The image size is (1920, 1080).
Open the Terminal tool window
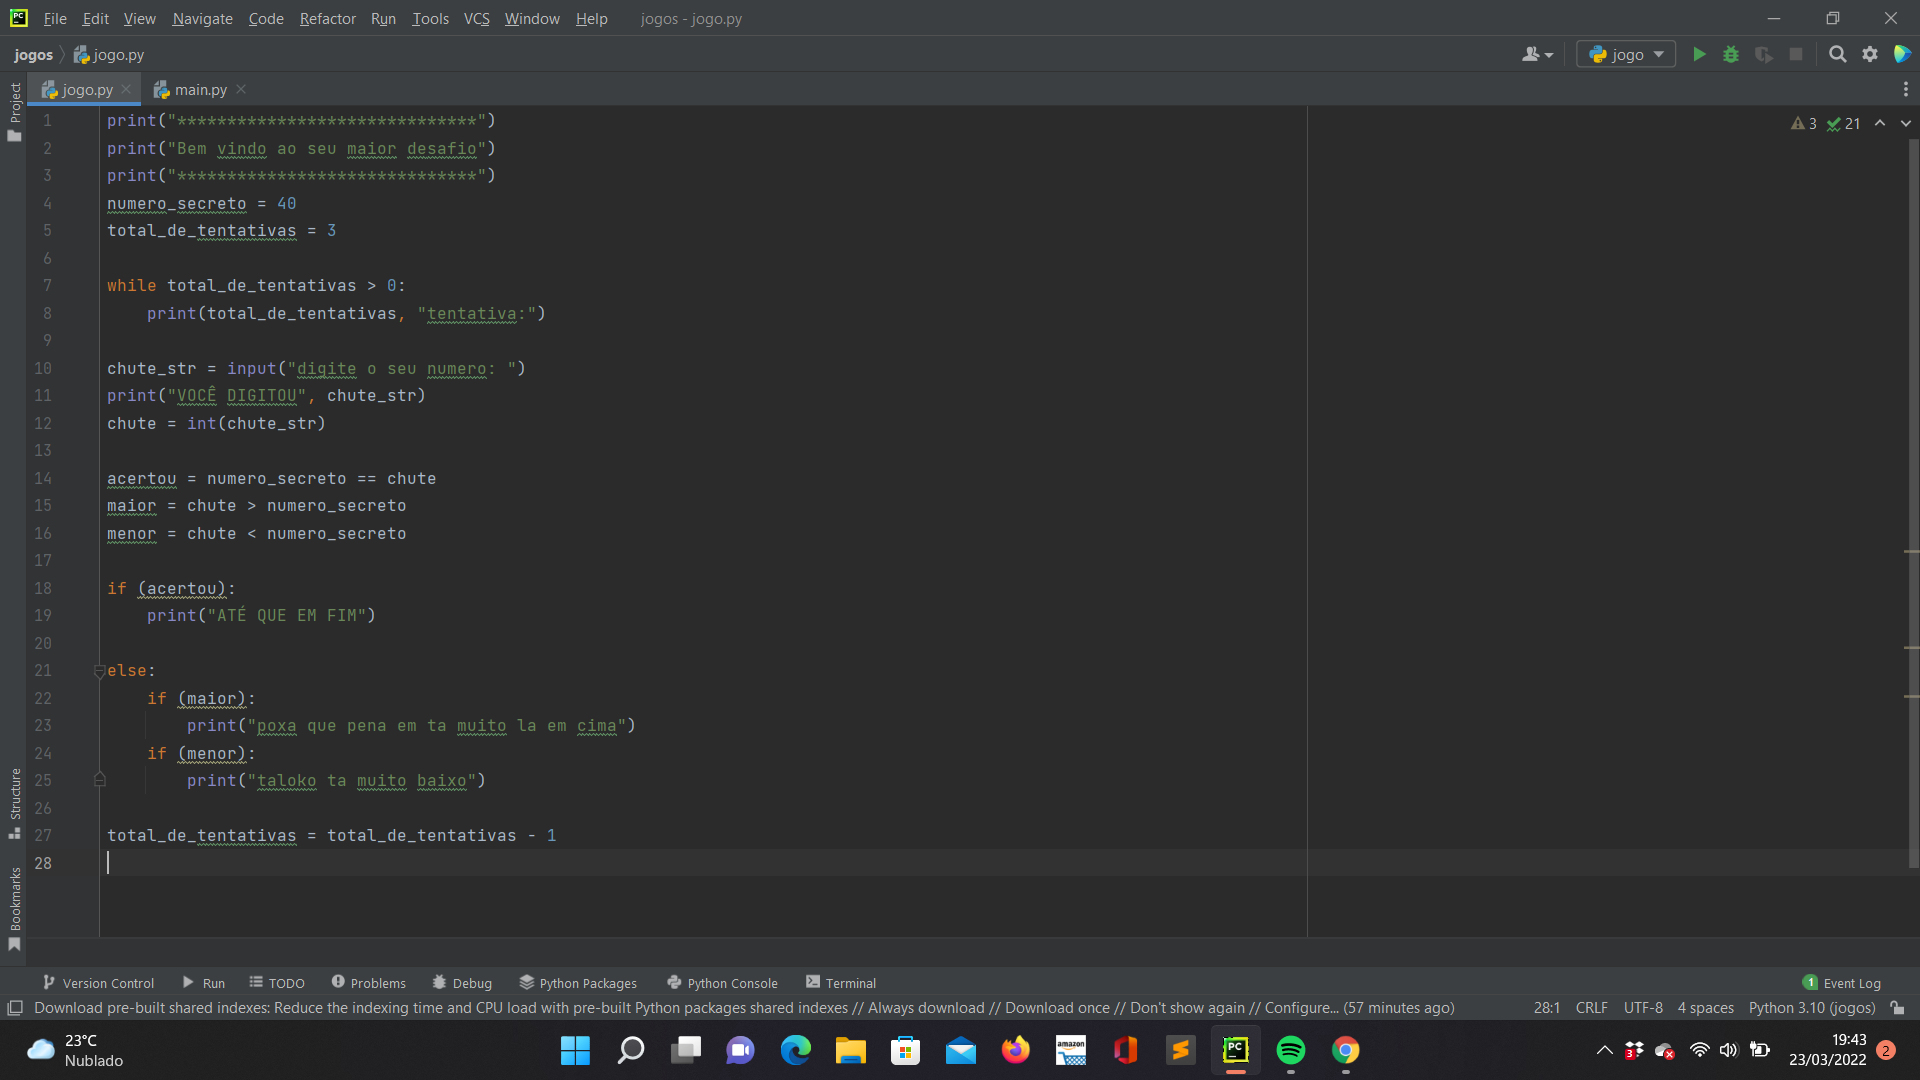[x=841, y=983]
